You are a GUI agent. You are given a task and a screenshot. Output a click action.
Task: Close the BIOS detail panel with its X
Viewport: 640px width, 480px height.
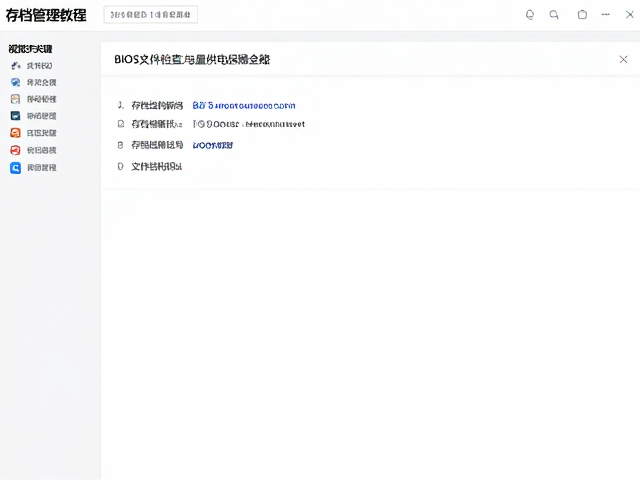pos(623,60)
